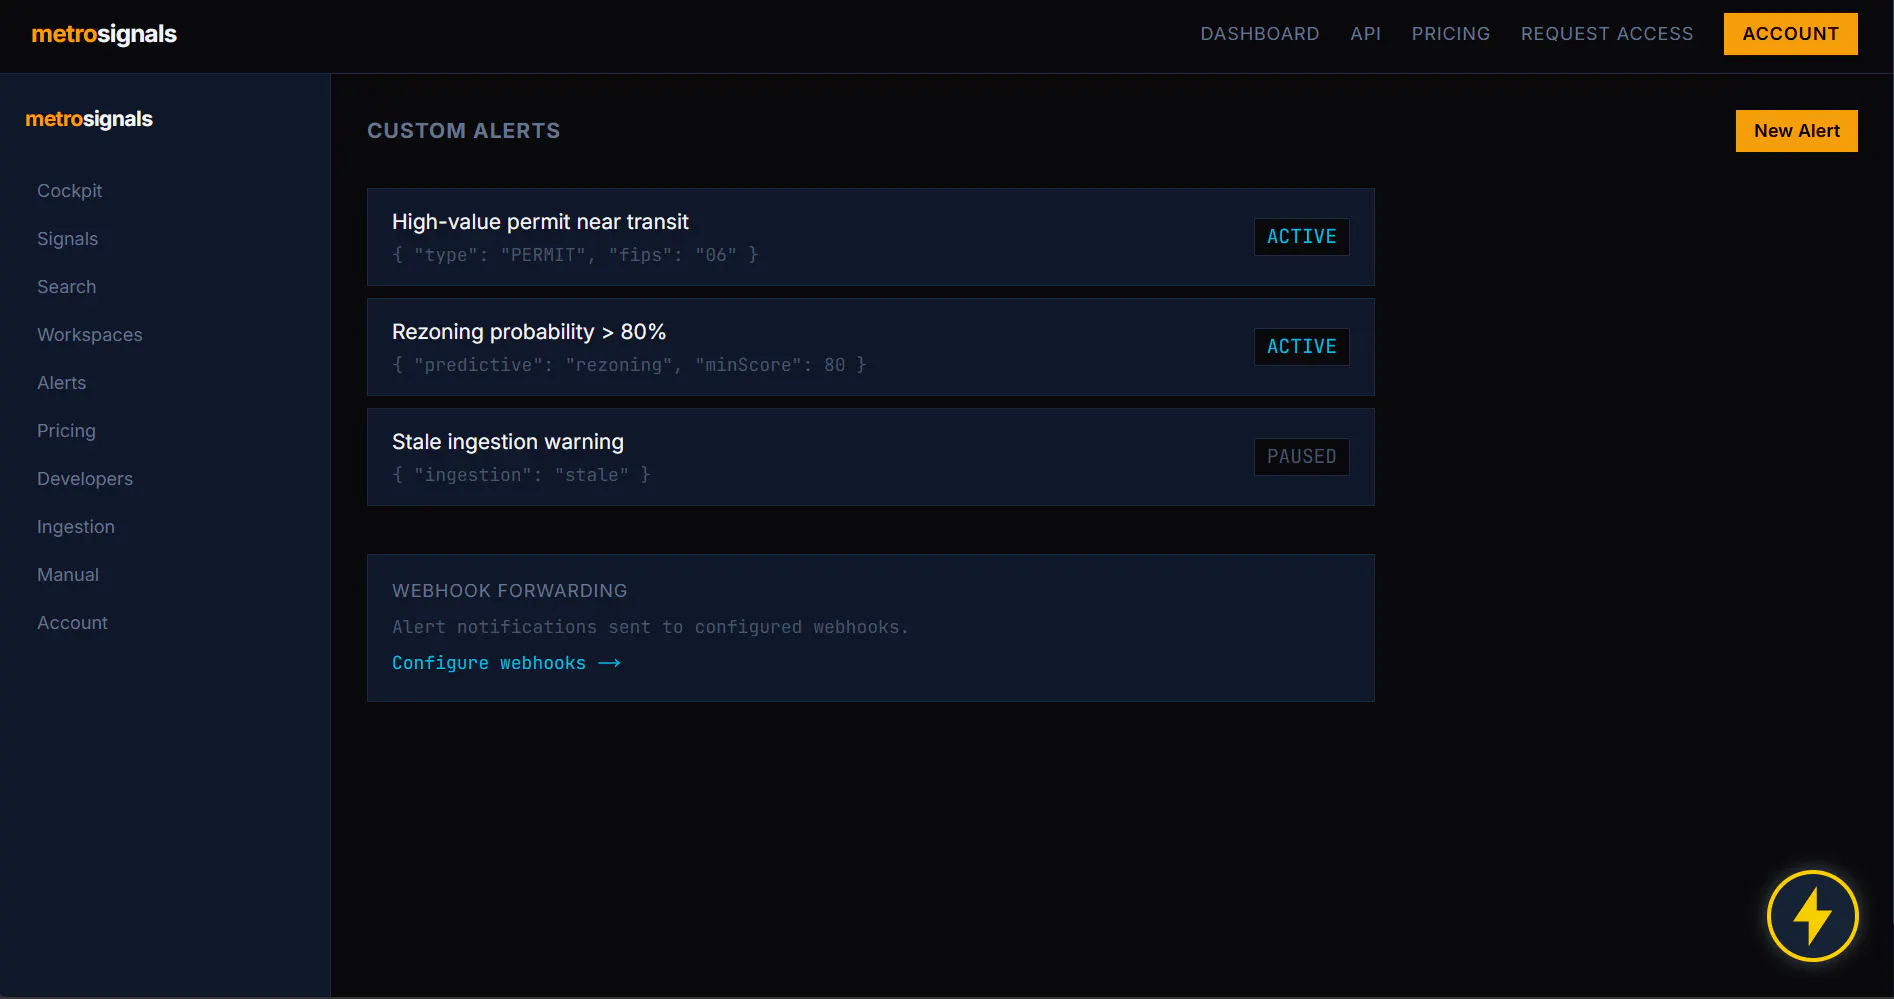1894x999 pixels.
Task: Toggle PAUSED status of Stale ingestion alert
Action: click(x=1301, y=457)
